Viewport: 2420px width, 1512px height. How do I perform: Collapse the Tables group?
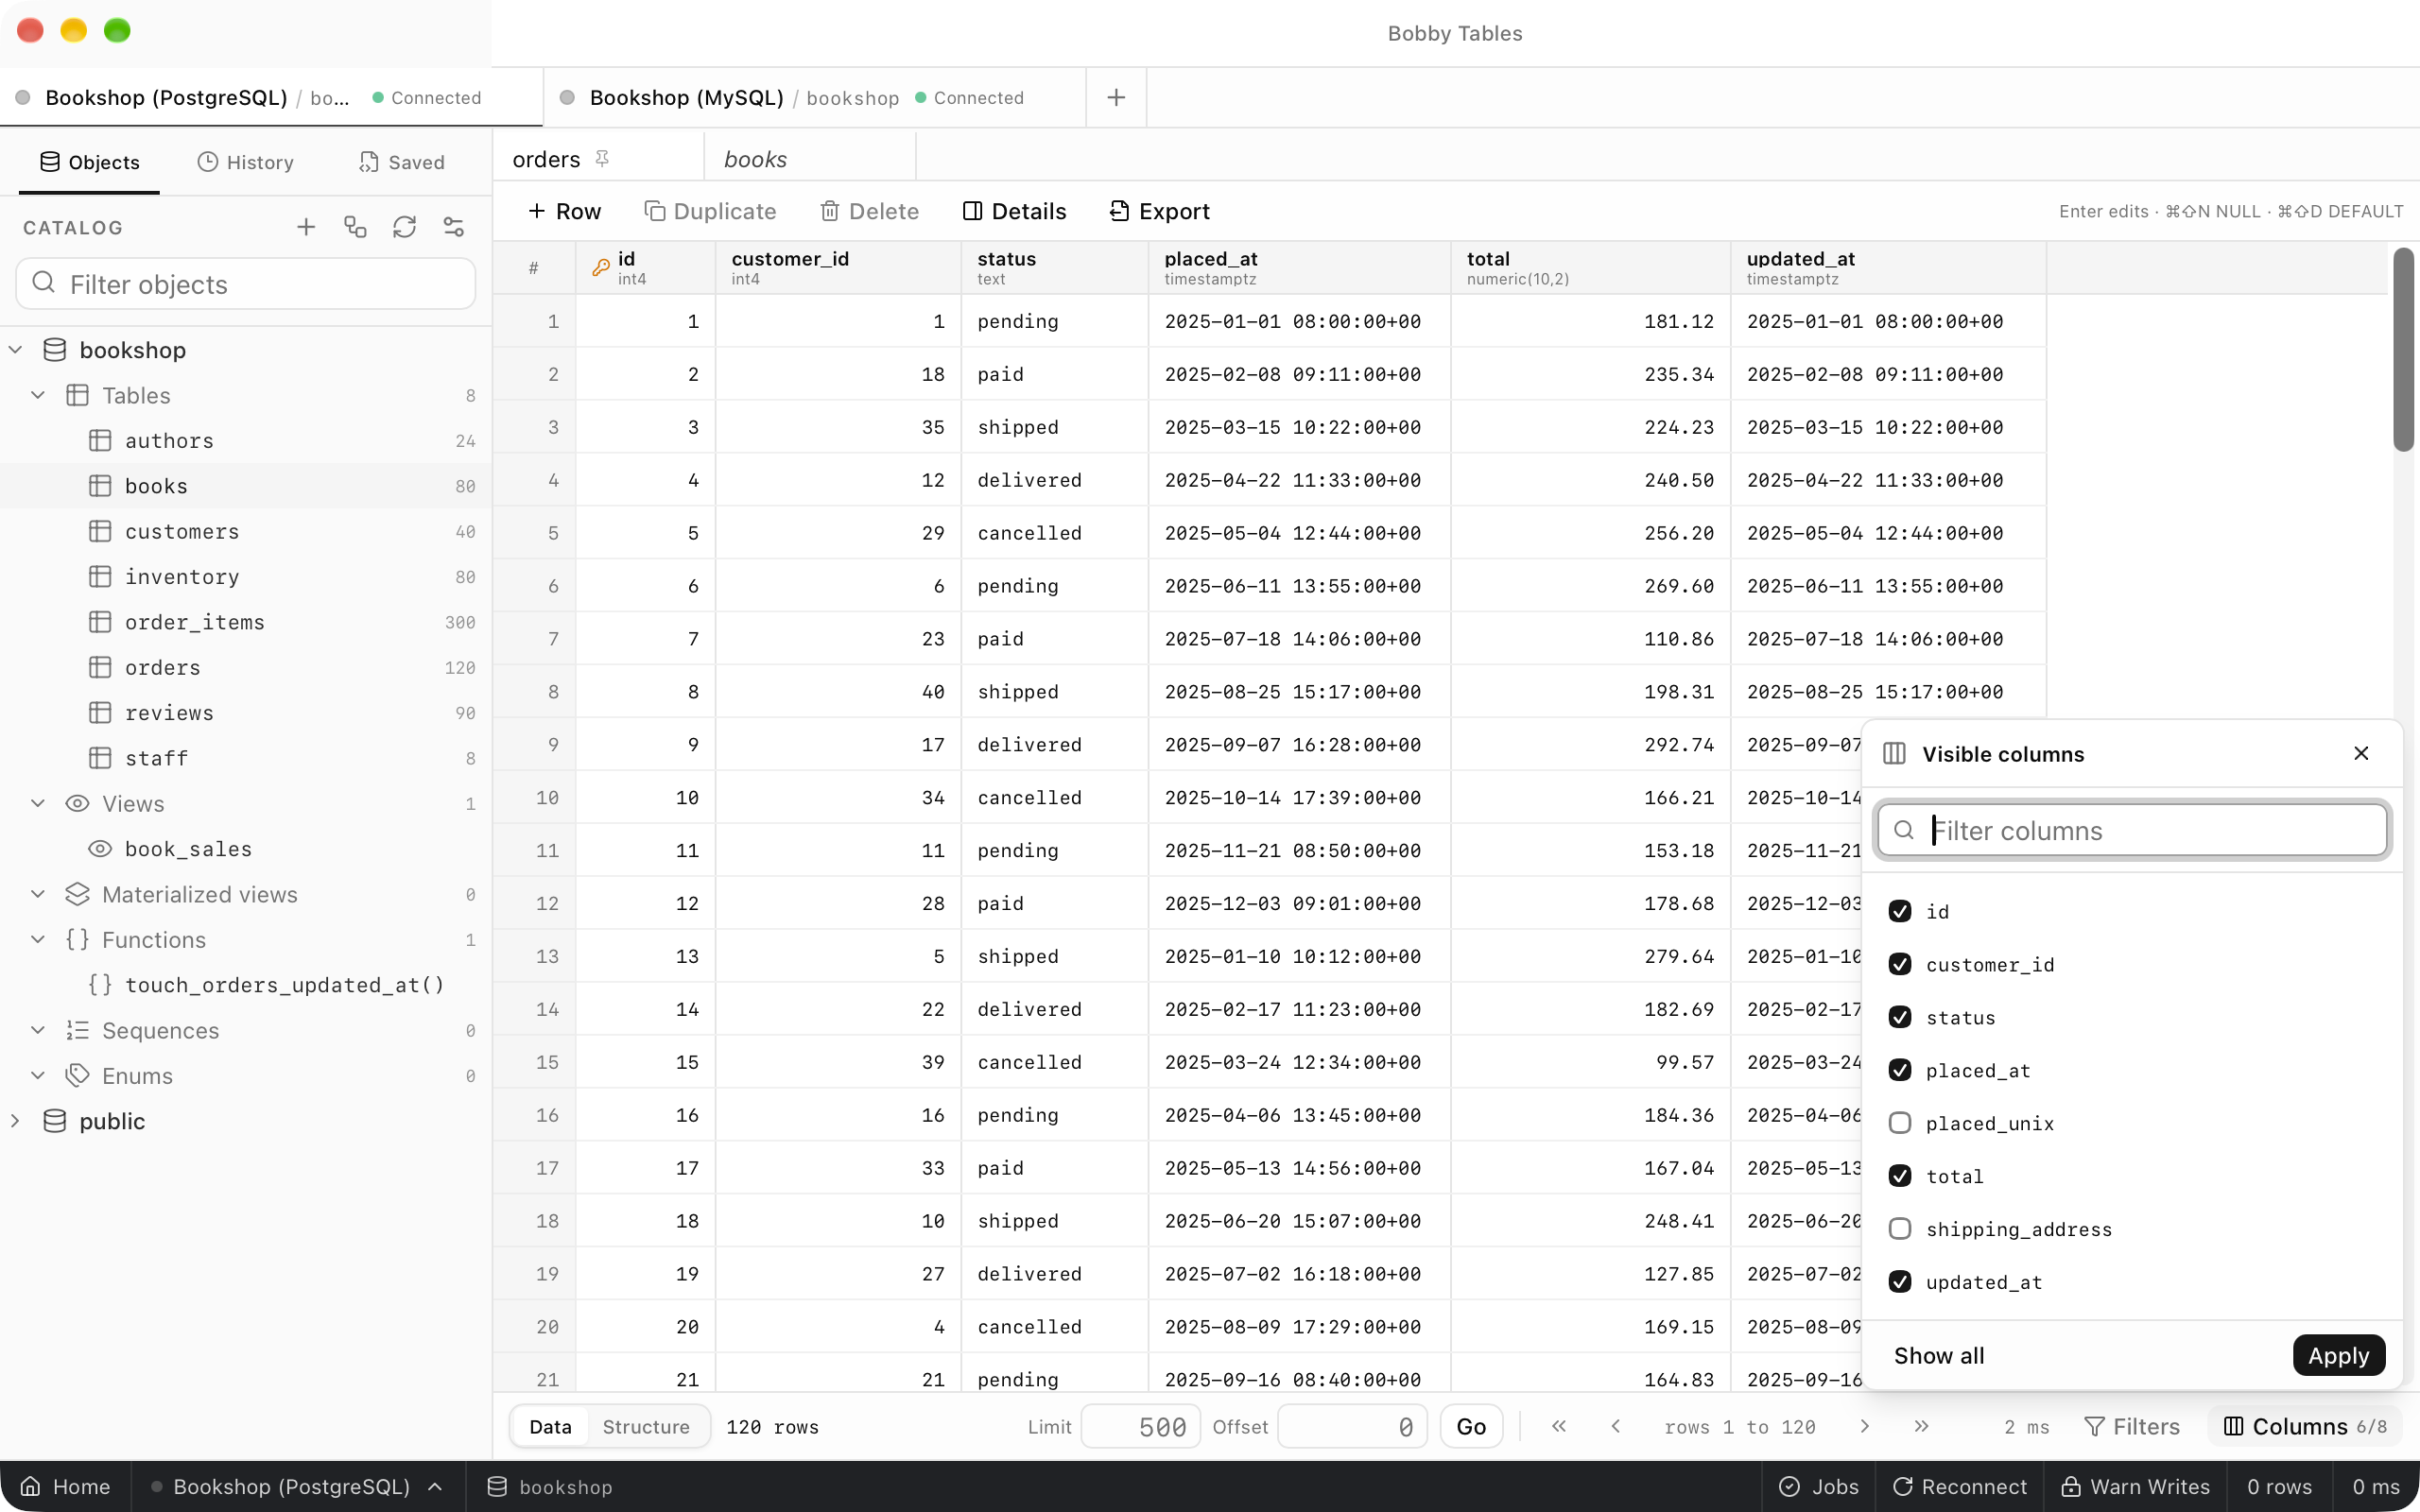[x=38, y=395]
